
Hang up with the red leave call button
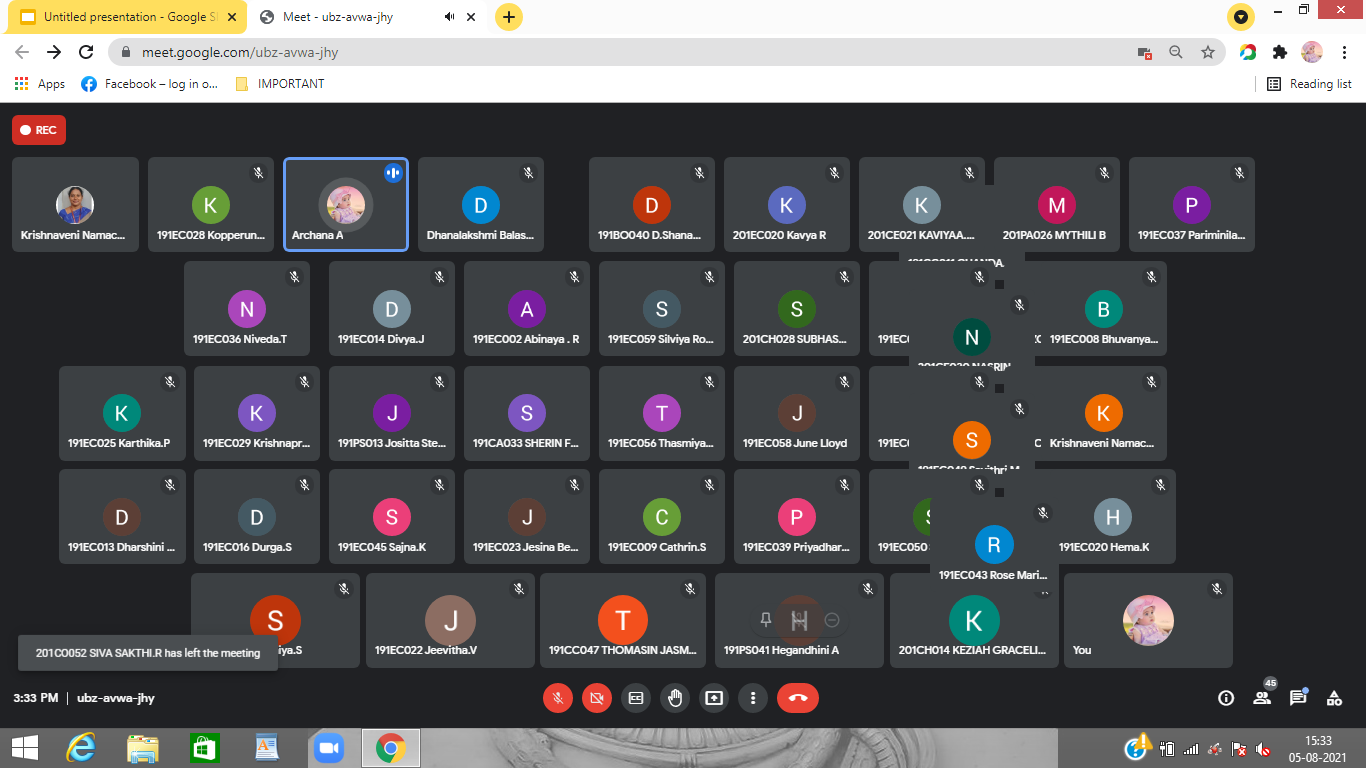click(797, 698)
